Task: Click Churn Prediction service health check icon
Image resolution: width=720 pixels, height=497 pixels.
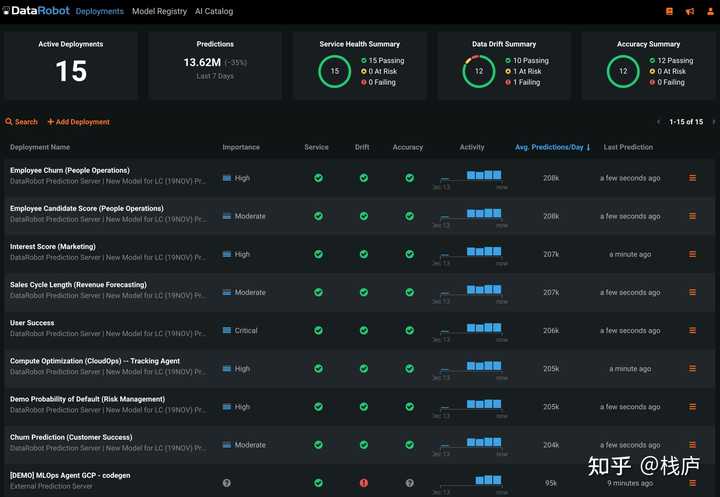Action: pos(318,445)
